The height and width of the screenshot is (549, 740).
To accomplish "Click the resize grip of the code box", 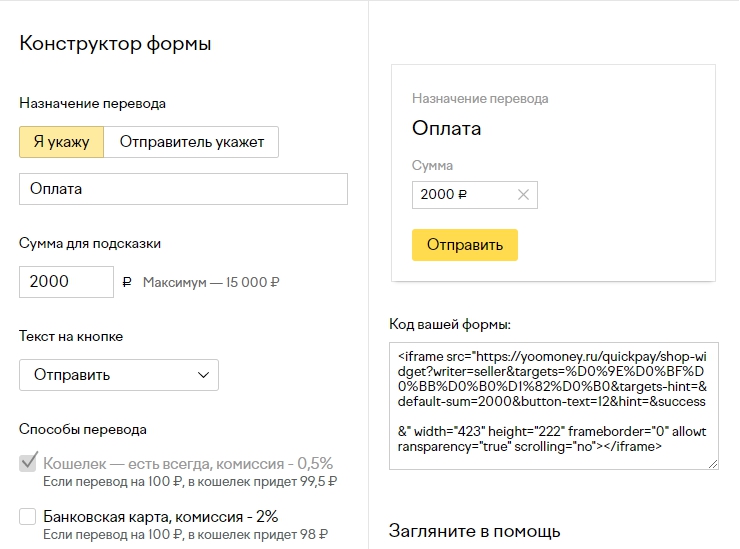I will pos(713,463).
